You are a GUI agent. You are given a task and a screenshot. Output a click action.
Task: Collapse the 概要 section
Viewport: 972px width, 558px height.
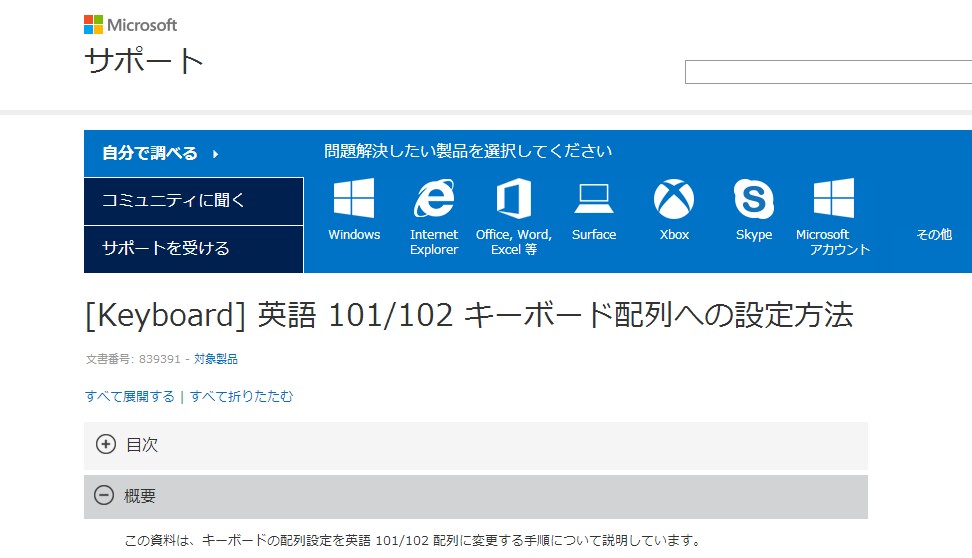(x=475, y=497)
